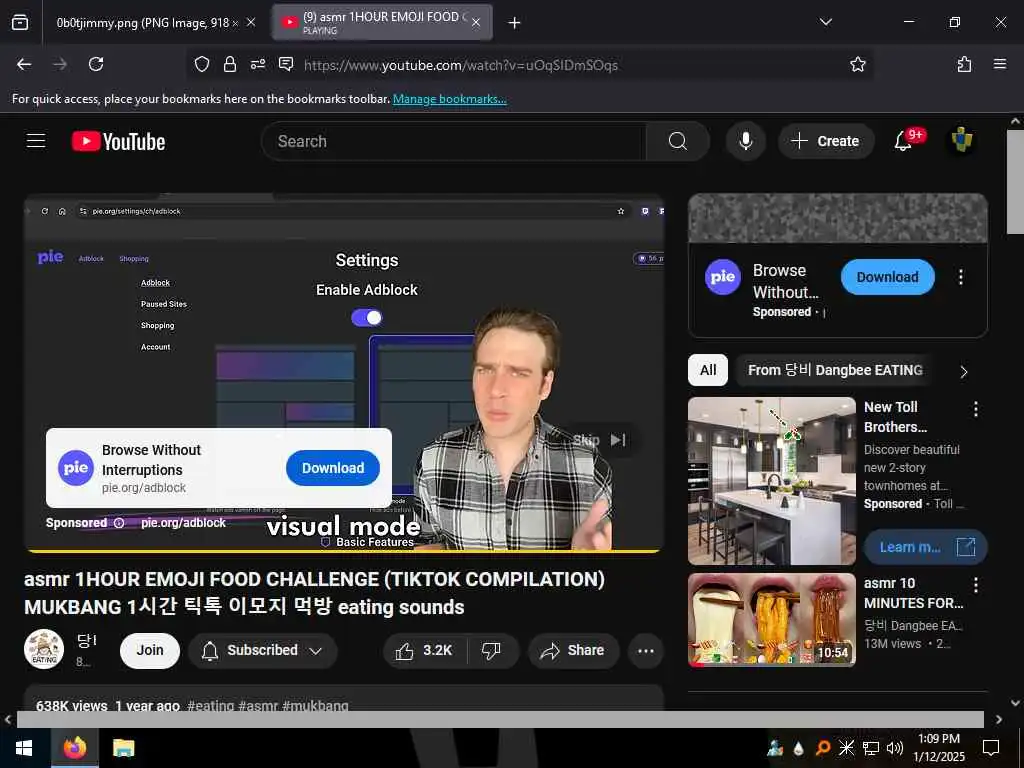Select From 당비 Dangbee EATING chip
Screen dimensions: 1024x768
click(x=835, y=370)
